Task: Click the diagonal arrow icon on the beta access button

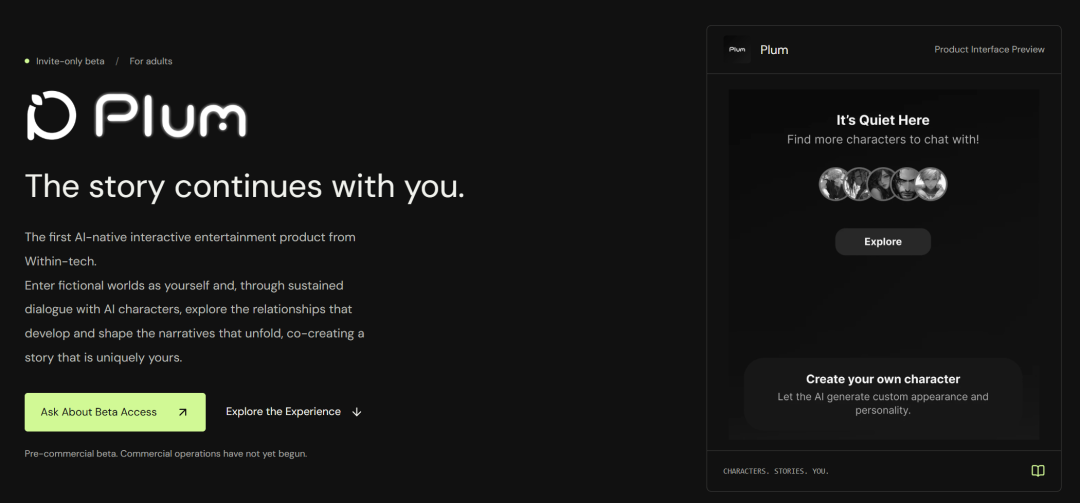Action: click(183, 412)
